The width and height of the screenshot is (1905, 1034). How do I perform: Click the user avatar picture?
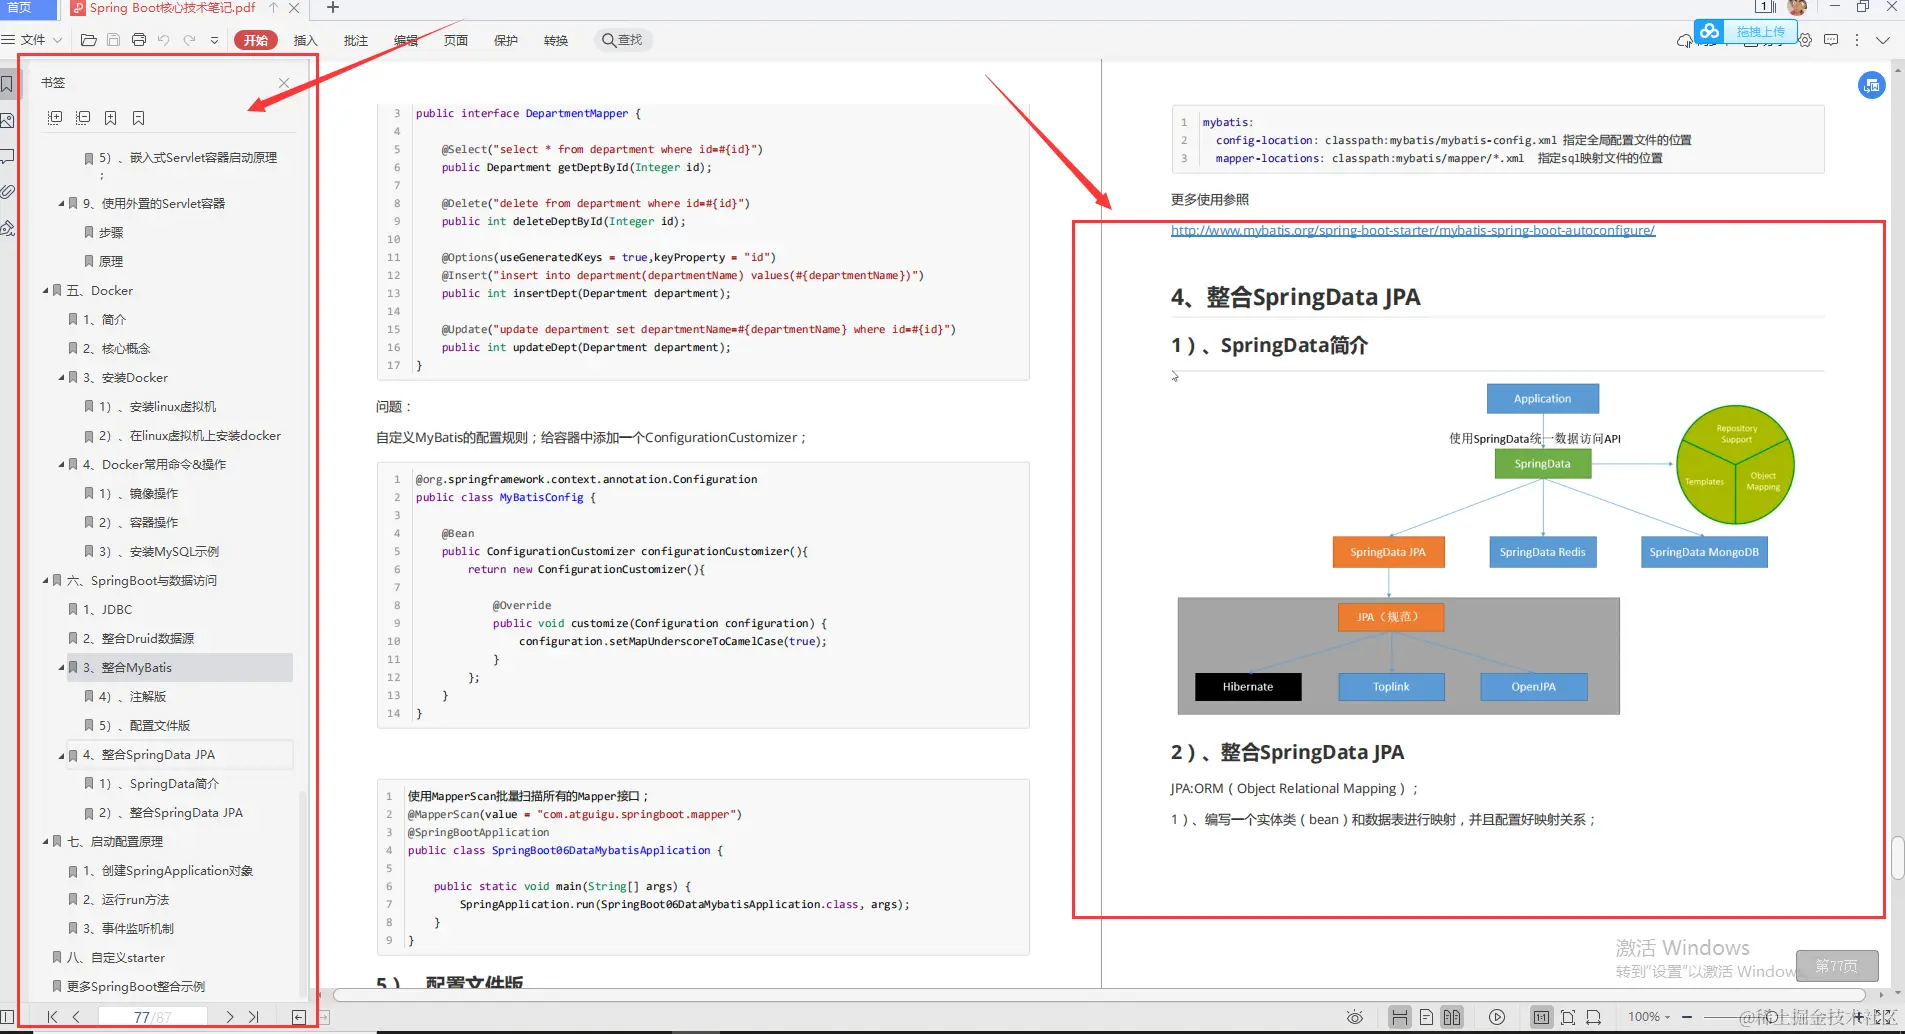click(x=1797, y=8)
